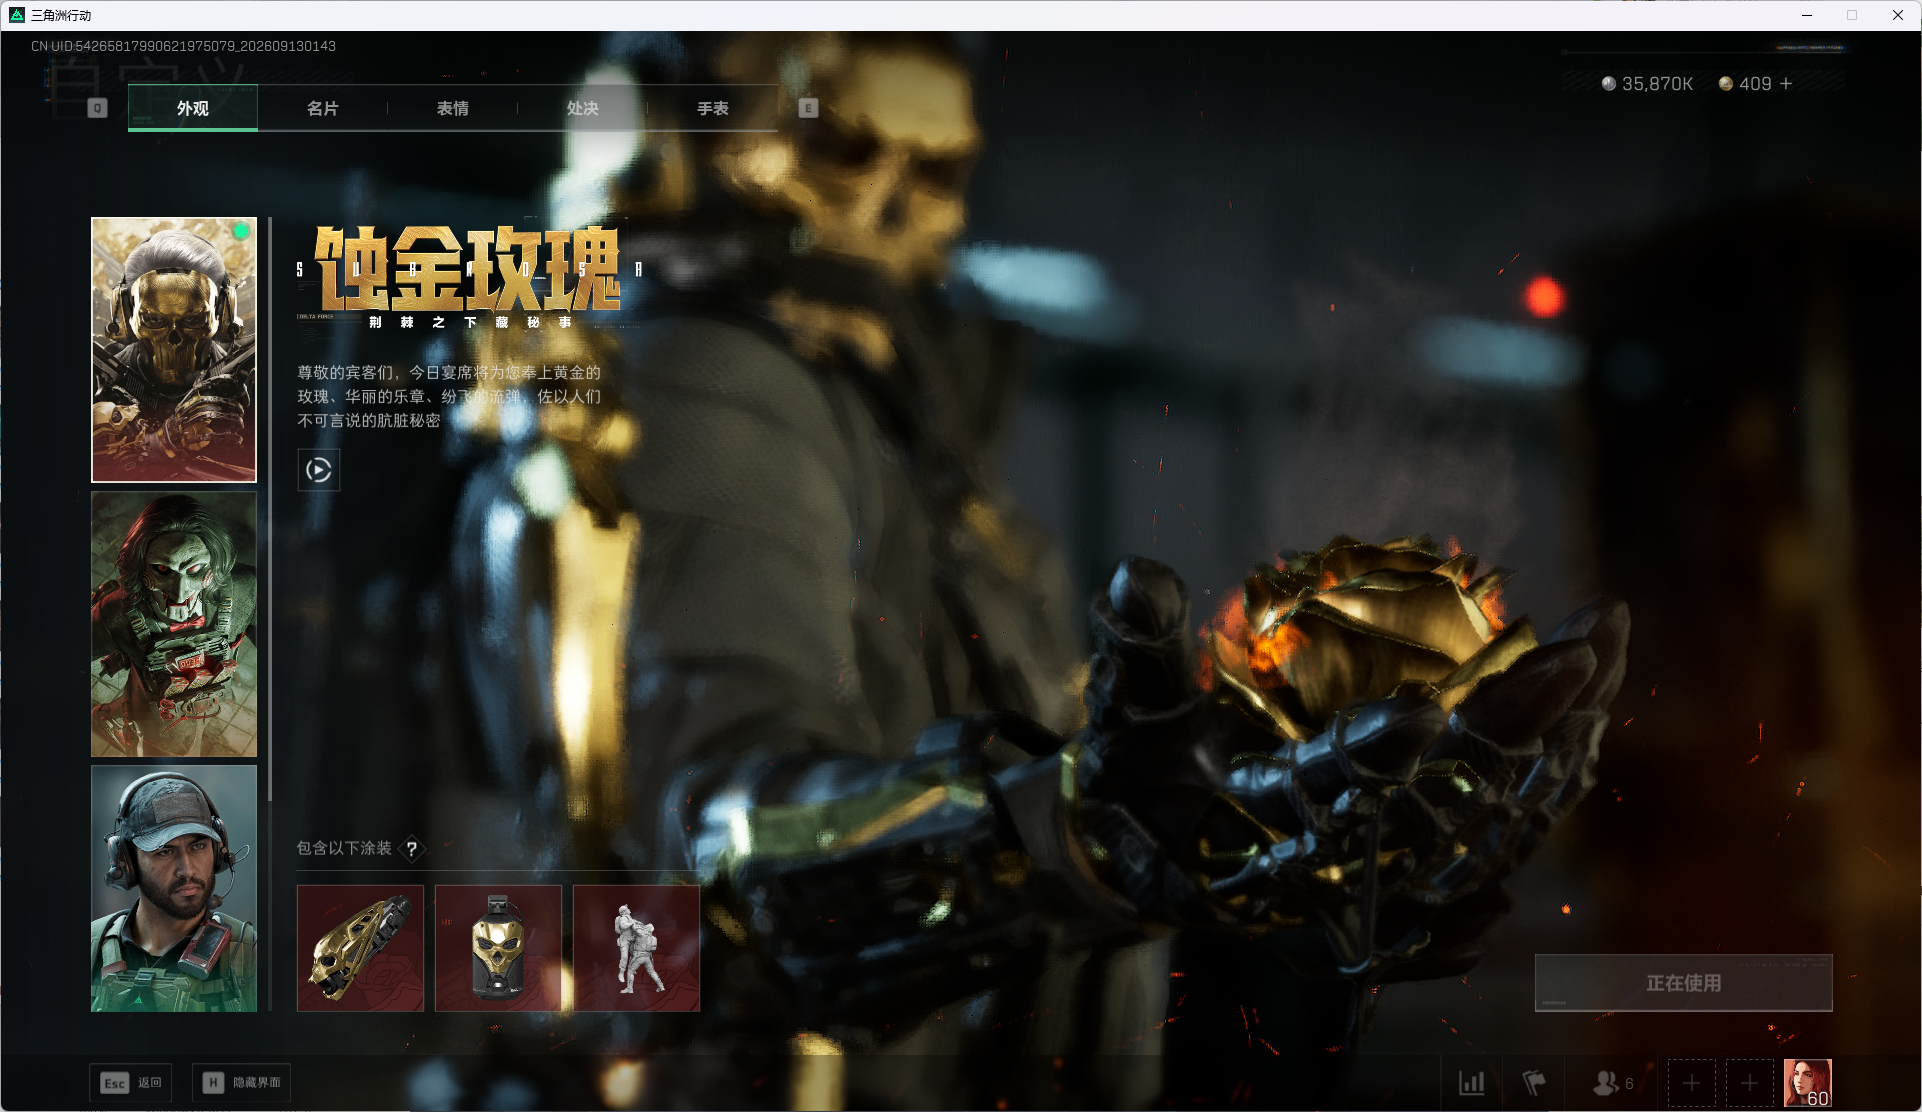1922x1112 pixels.
Task: Click the first empty squad slot plus
Action: tap(1691, 1083)
